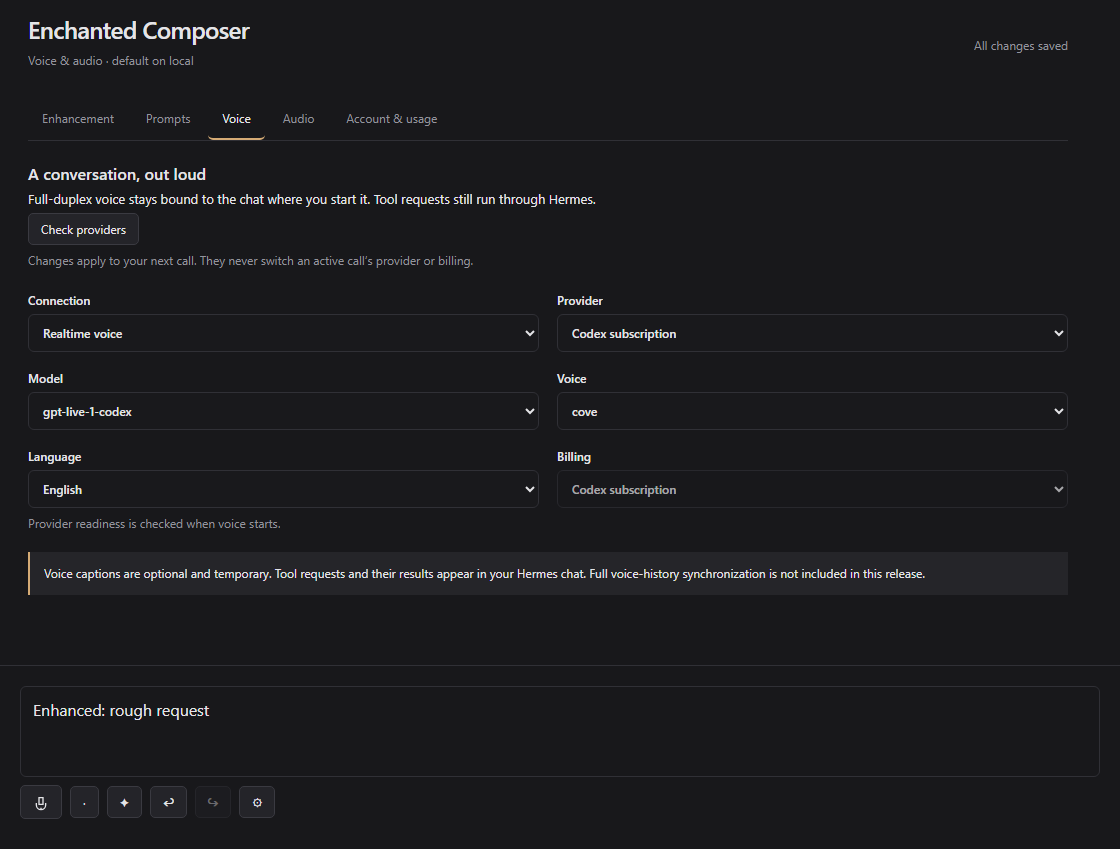Undo with the left-curved arrow button
The height and width of the screenshot is (849, 1120).
tap(169, 803)
